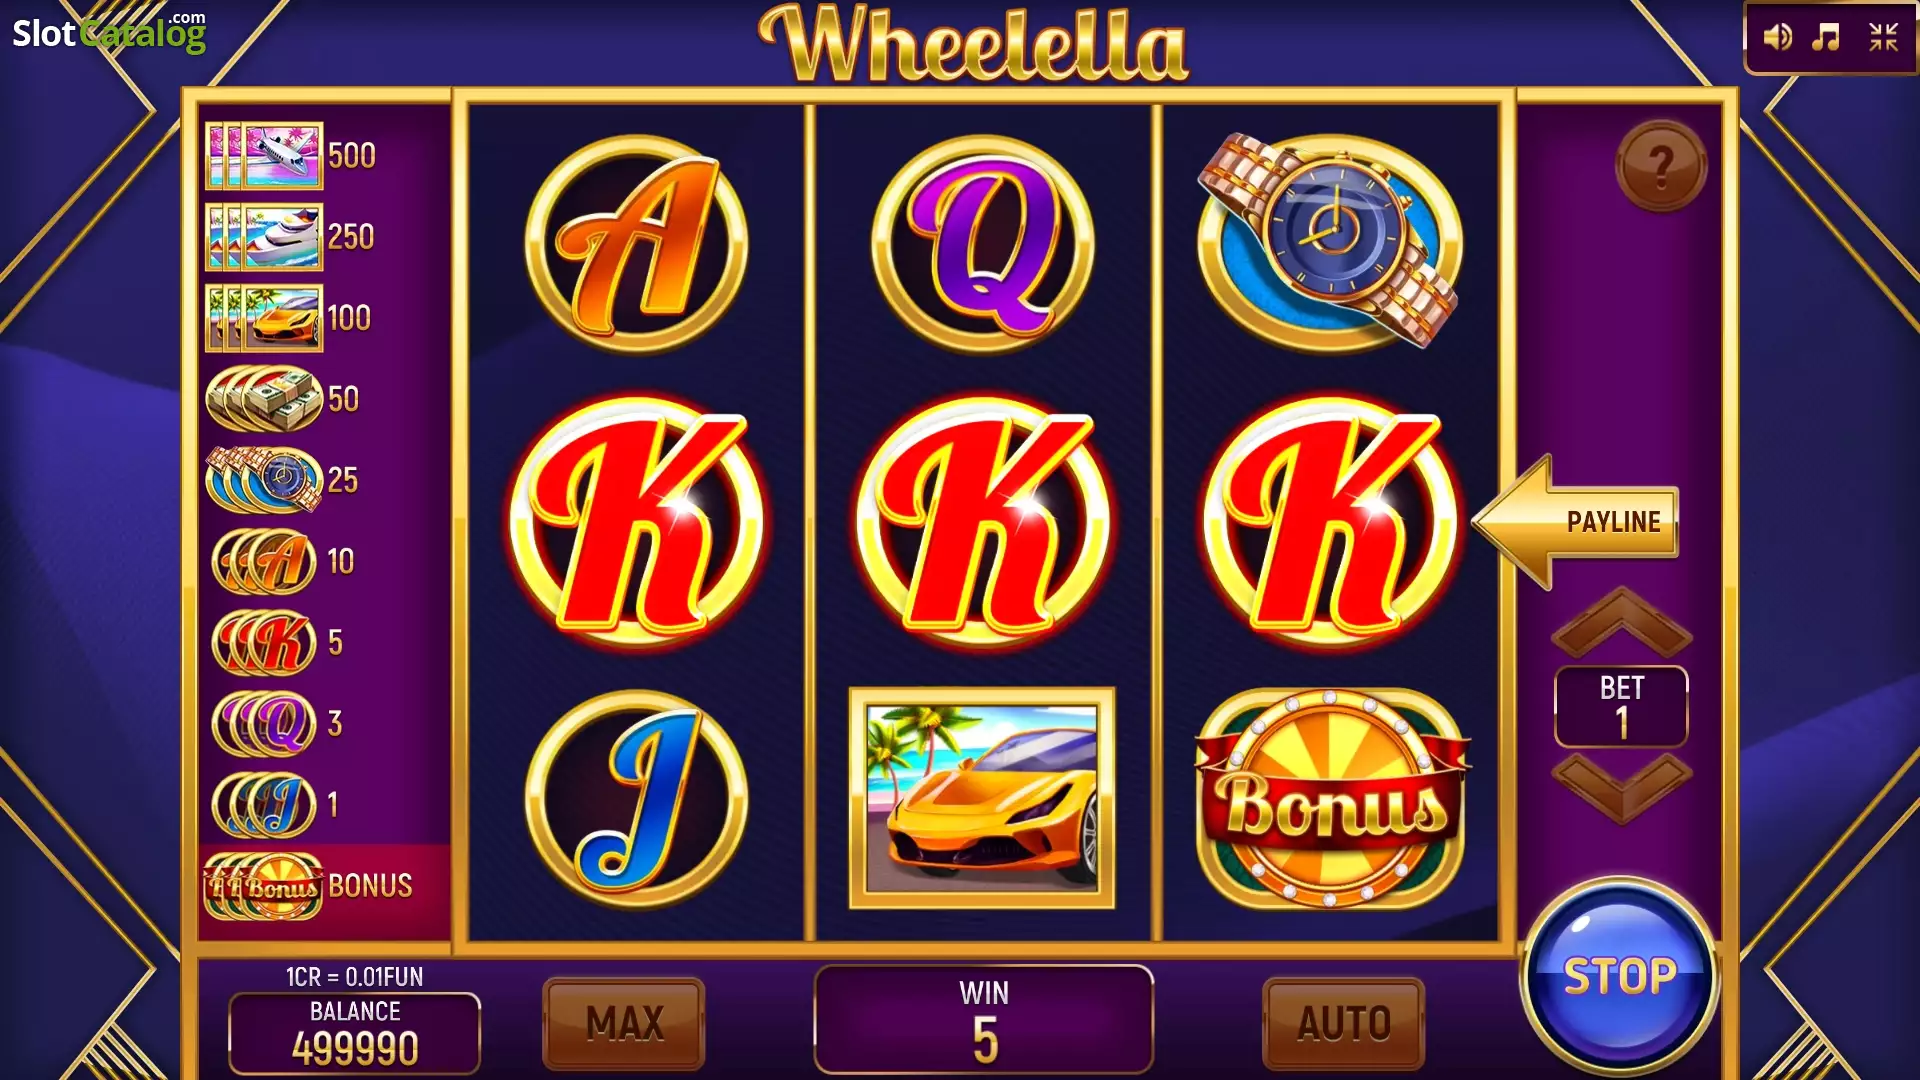Image resolution: width=1920 pixels, height=1080 pixels.
Task: Click the PAYLINE arrow indicator
Action: point(1576,521)
